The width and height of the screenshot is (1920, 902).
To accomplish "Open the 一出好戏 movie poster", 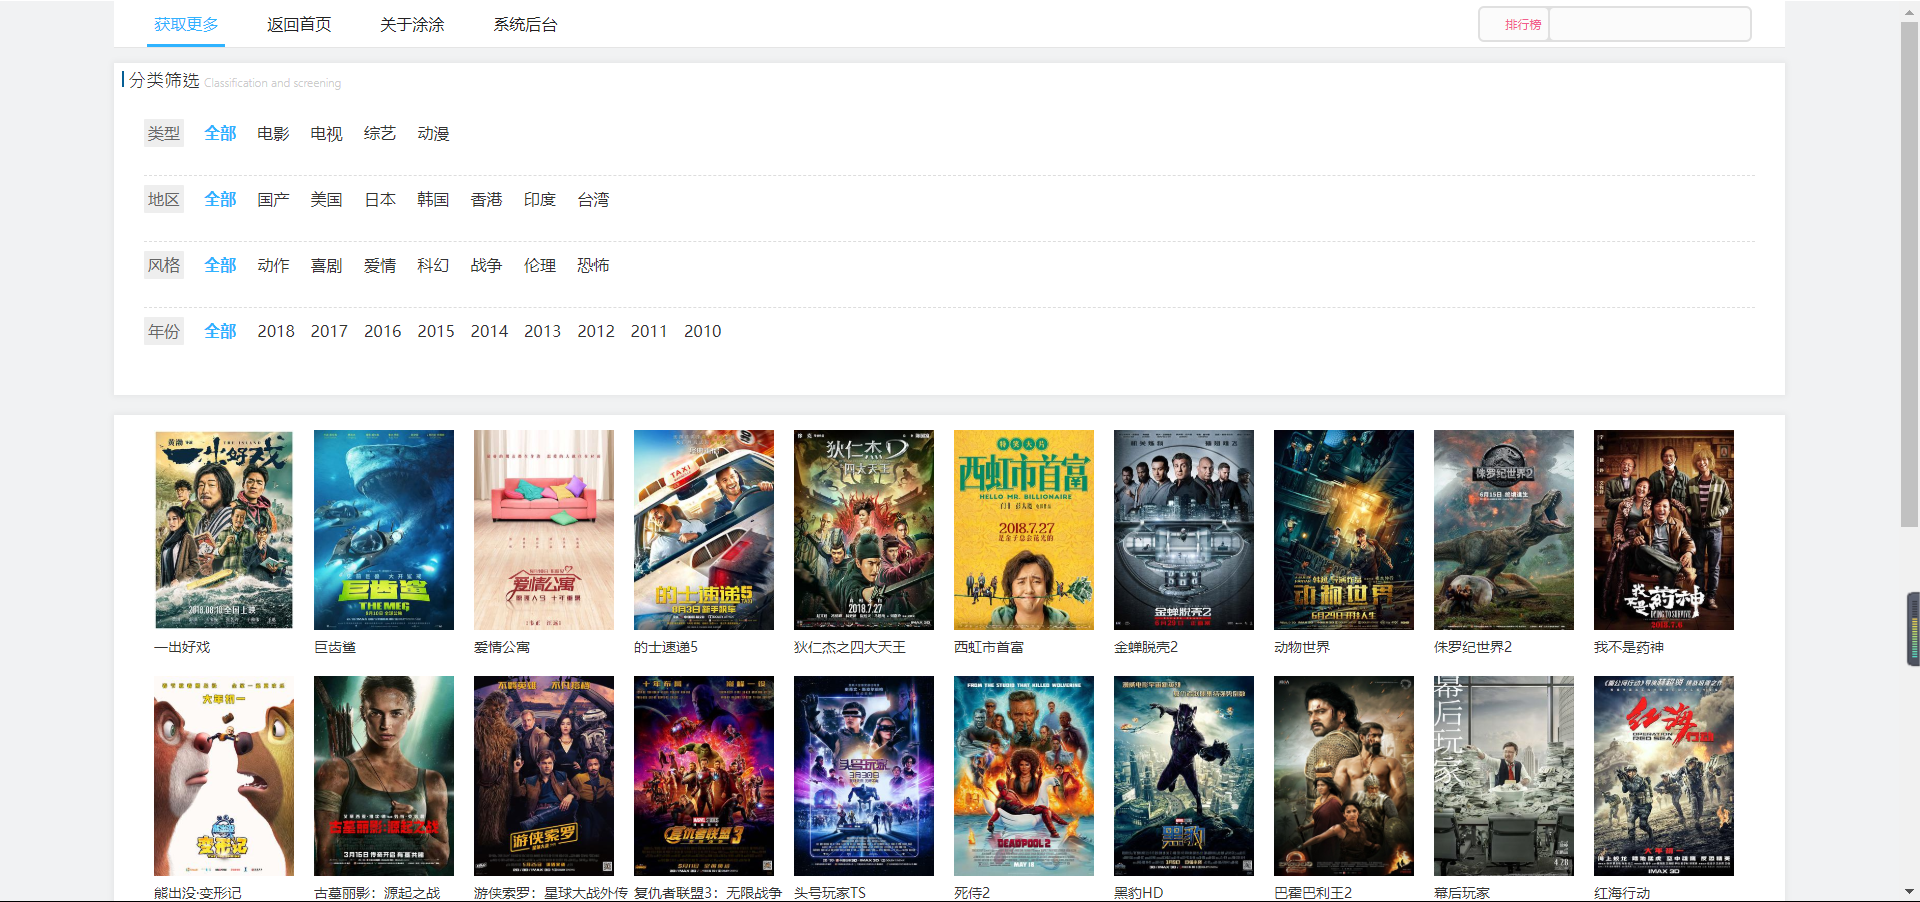I will pyautogui.click(x=224, y=530).
